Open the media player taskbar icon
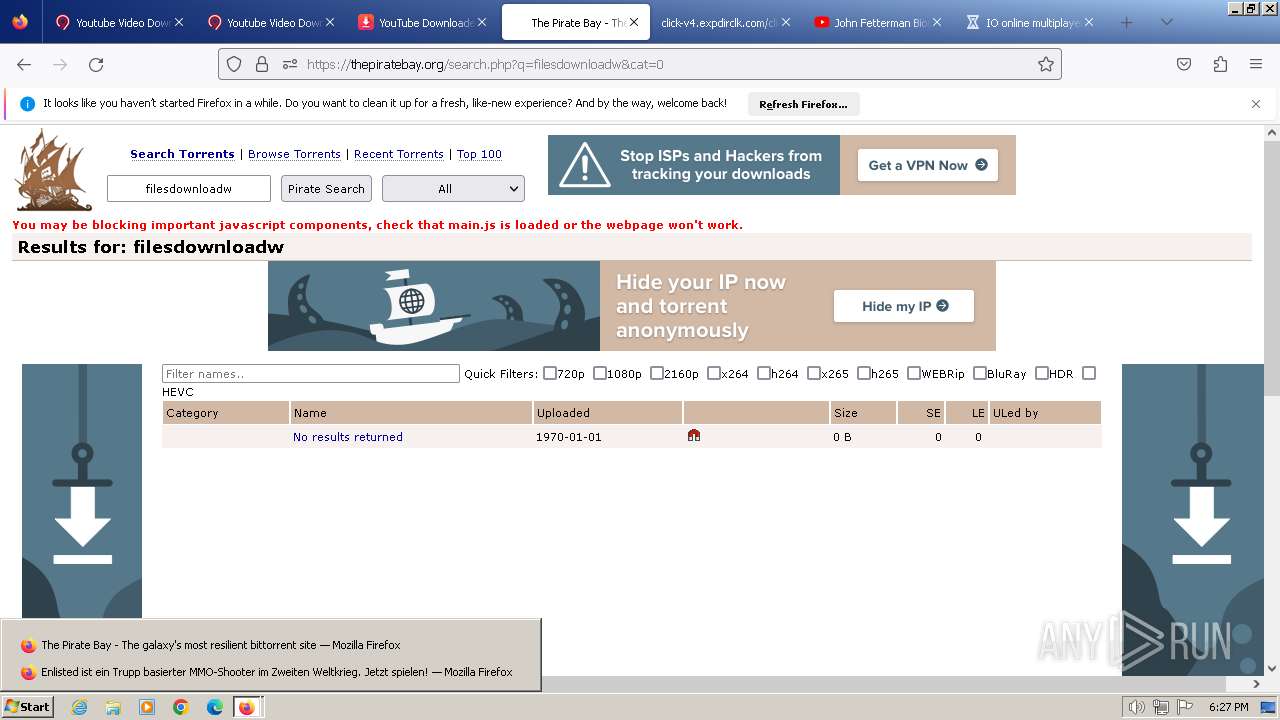The image size is (1280, 720). point(147,707)
